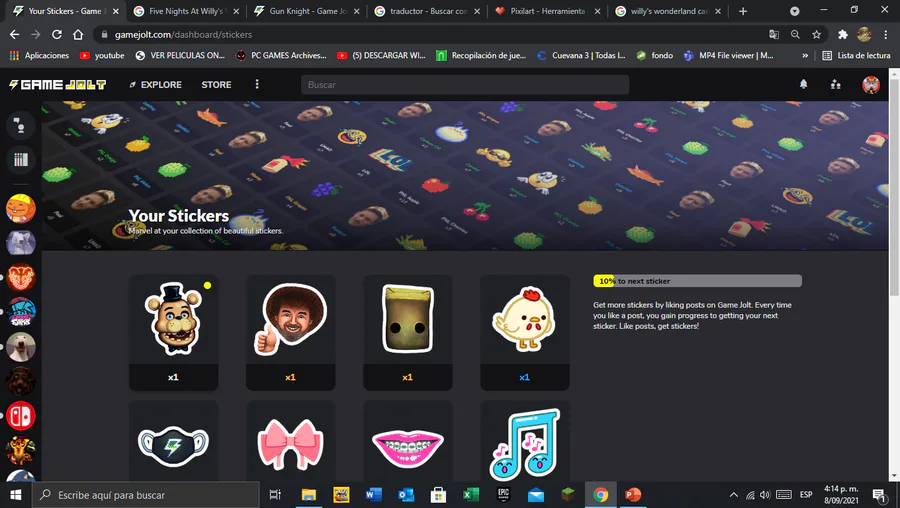This screenshot has height=508, width=900.
Task: Open the PC GAMES Archives bookmark
Action: click(281, 55)
